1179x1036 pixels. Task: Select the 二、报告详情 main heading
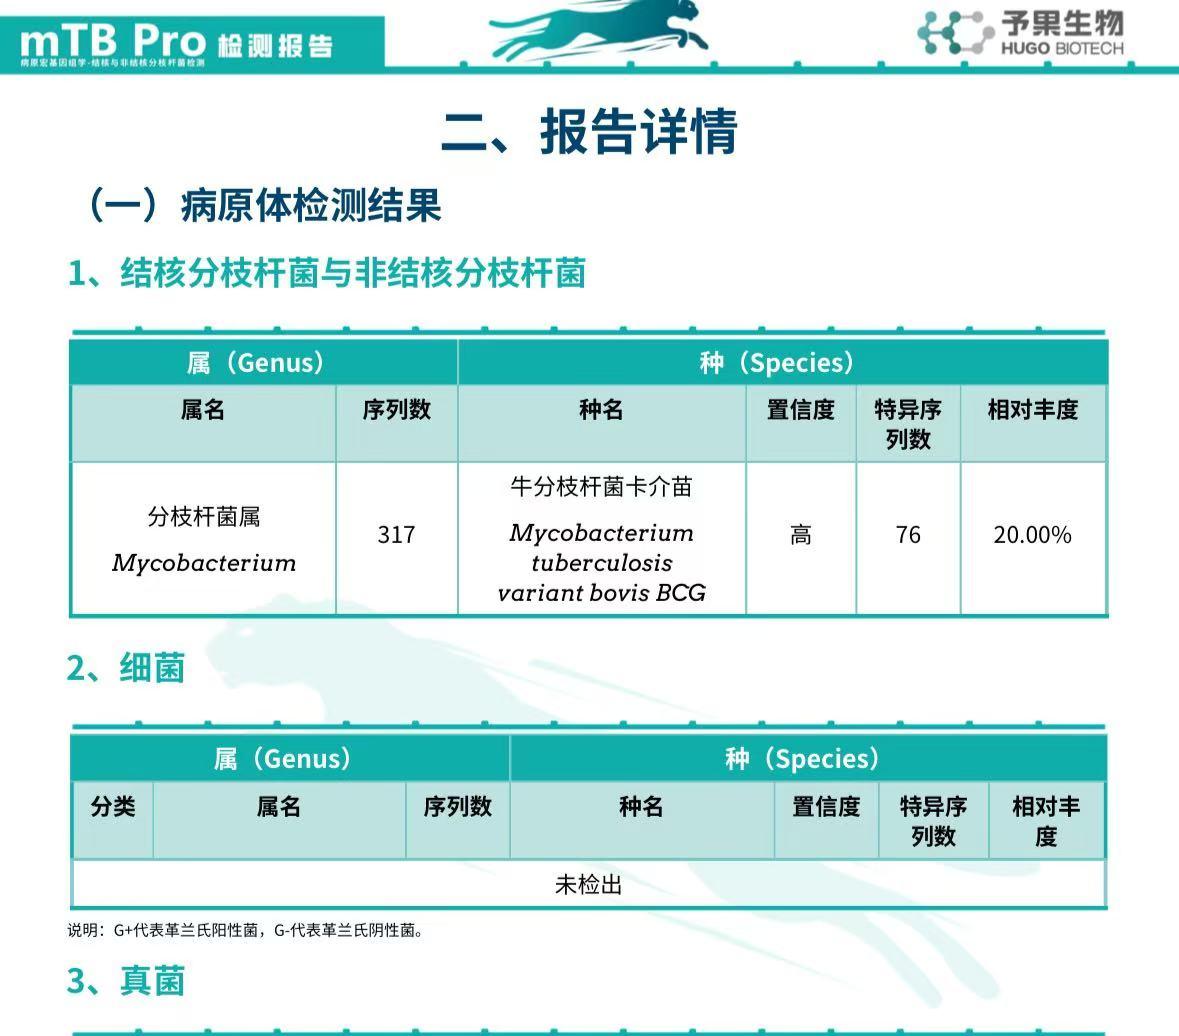(589, 131)
